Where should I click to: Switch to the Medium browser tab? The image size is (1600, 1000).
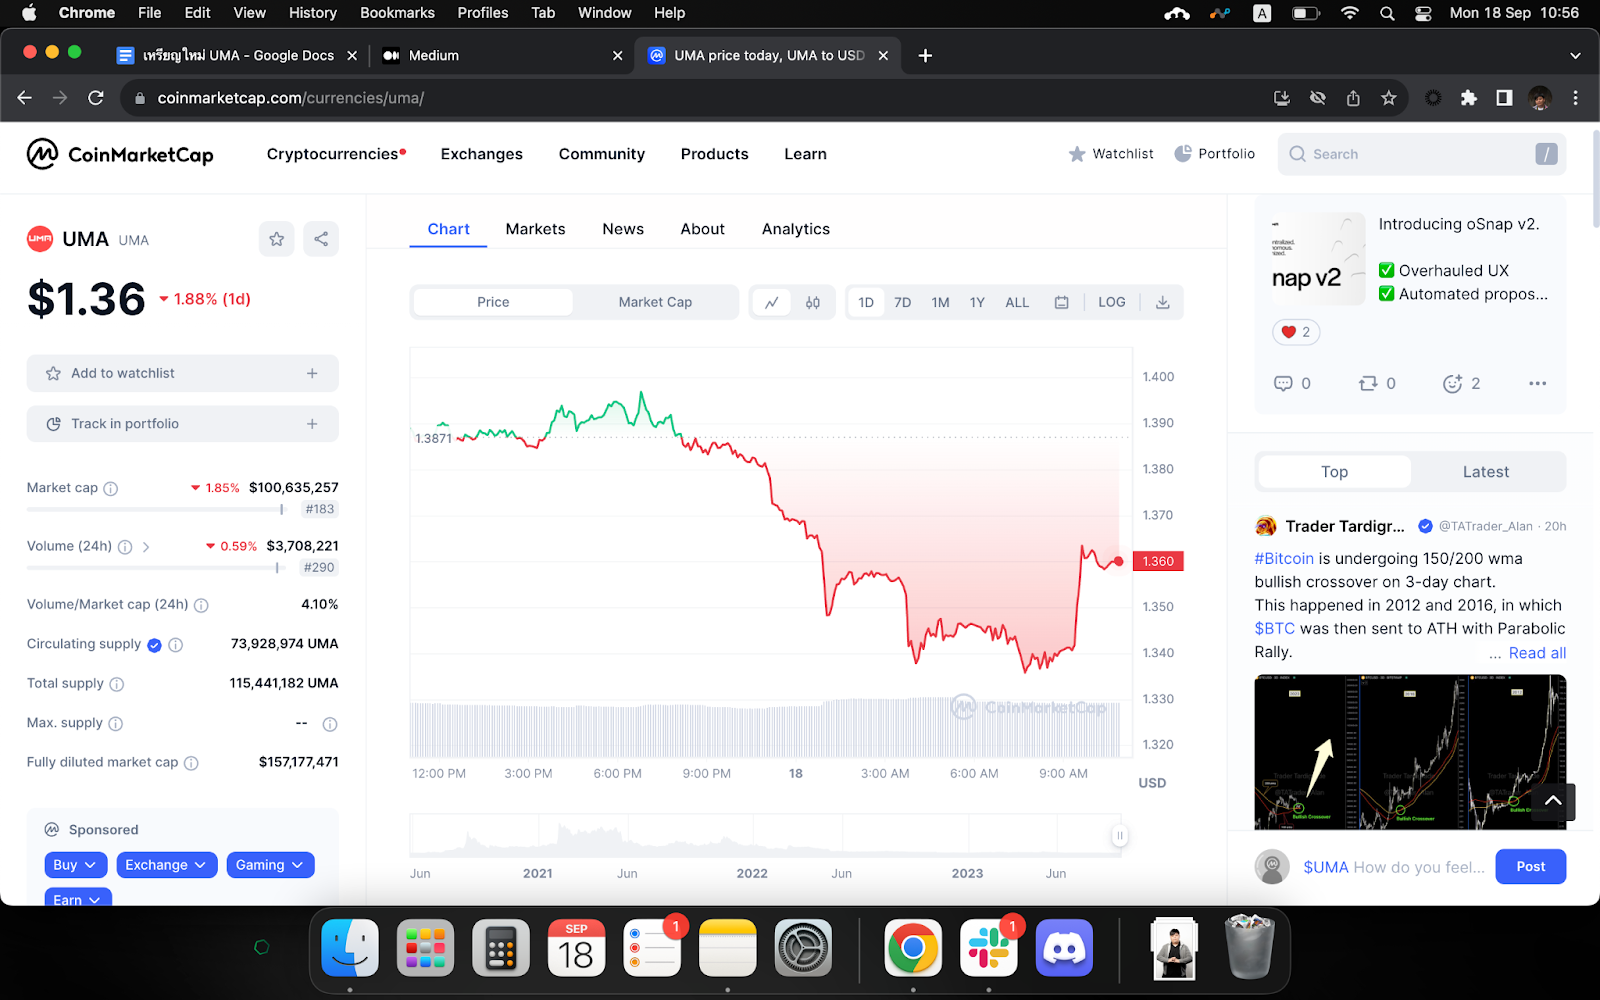point(503,56)
